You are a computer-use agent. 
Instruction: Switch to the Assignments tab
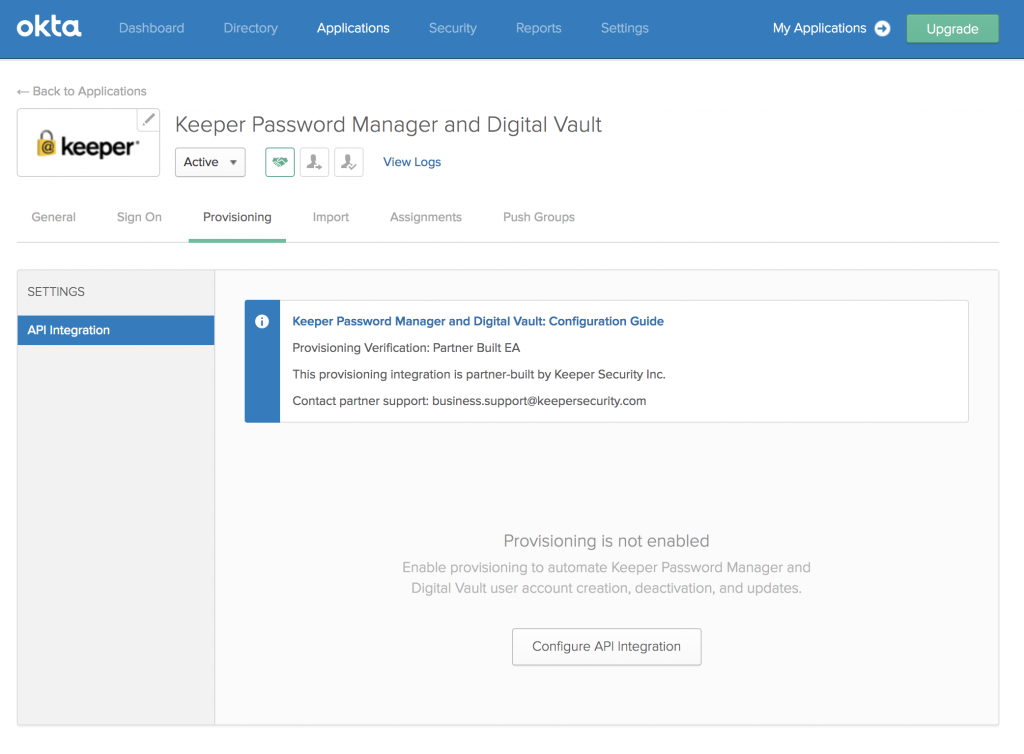tap(426, 217)
